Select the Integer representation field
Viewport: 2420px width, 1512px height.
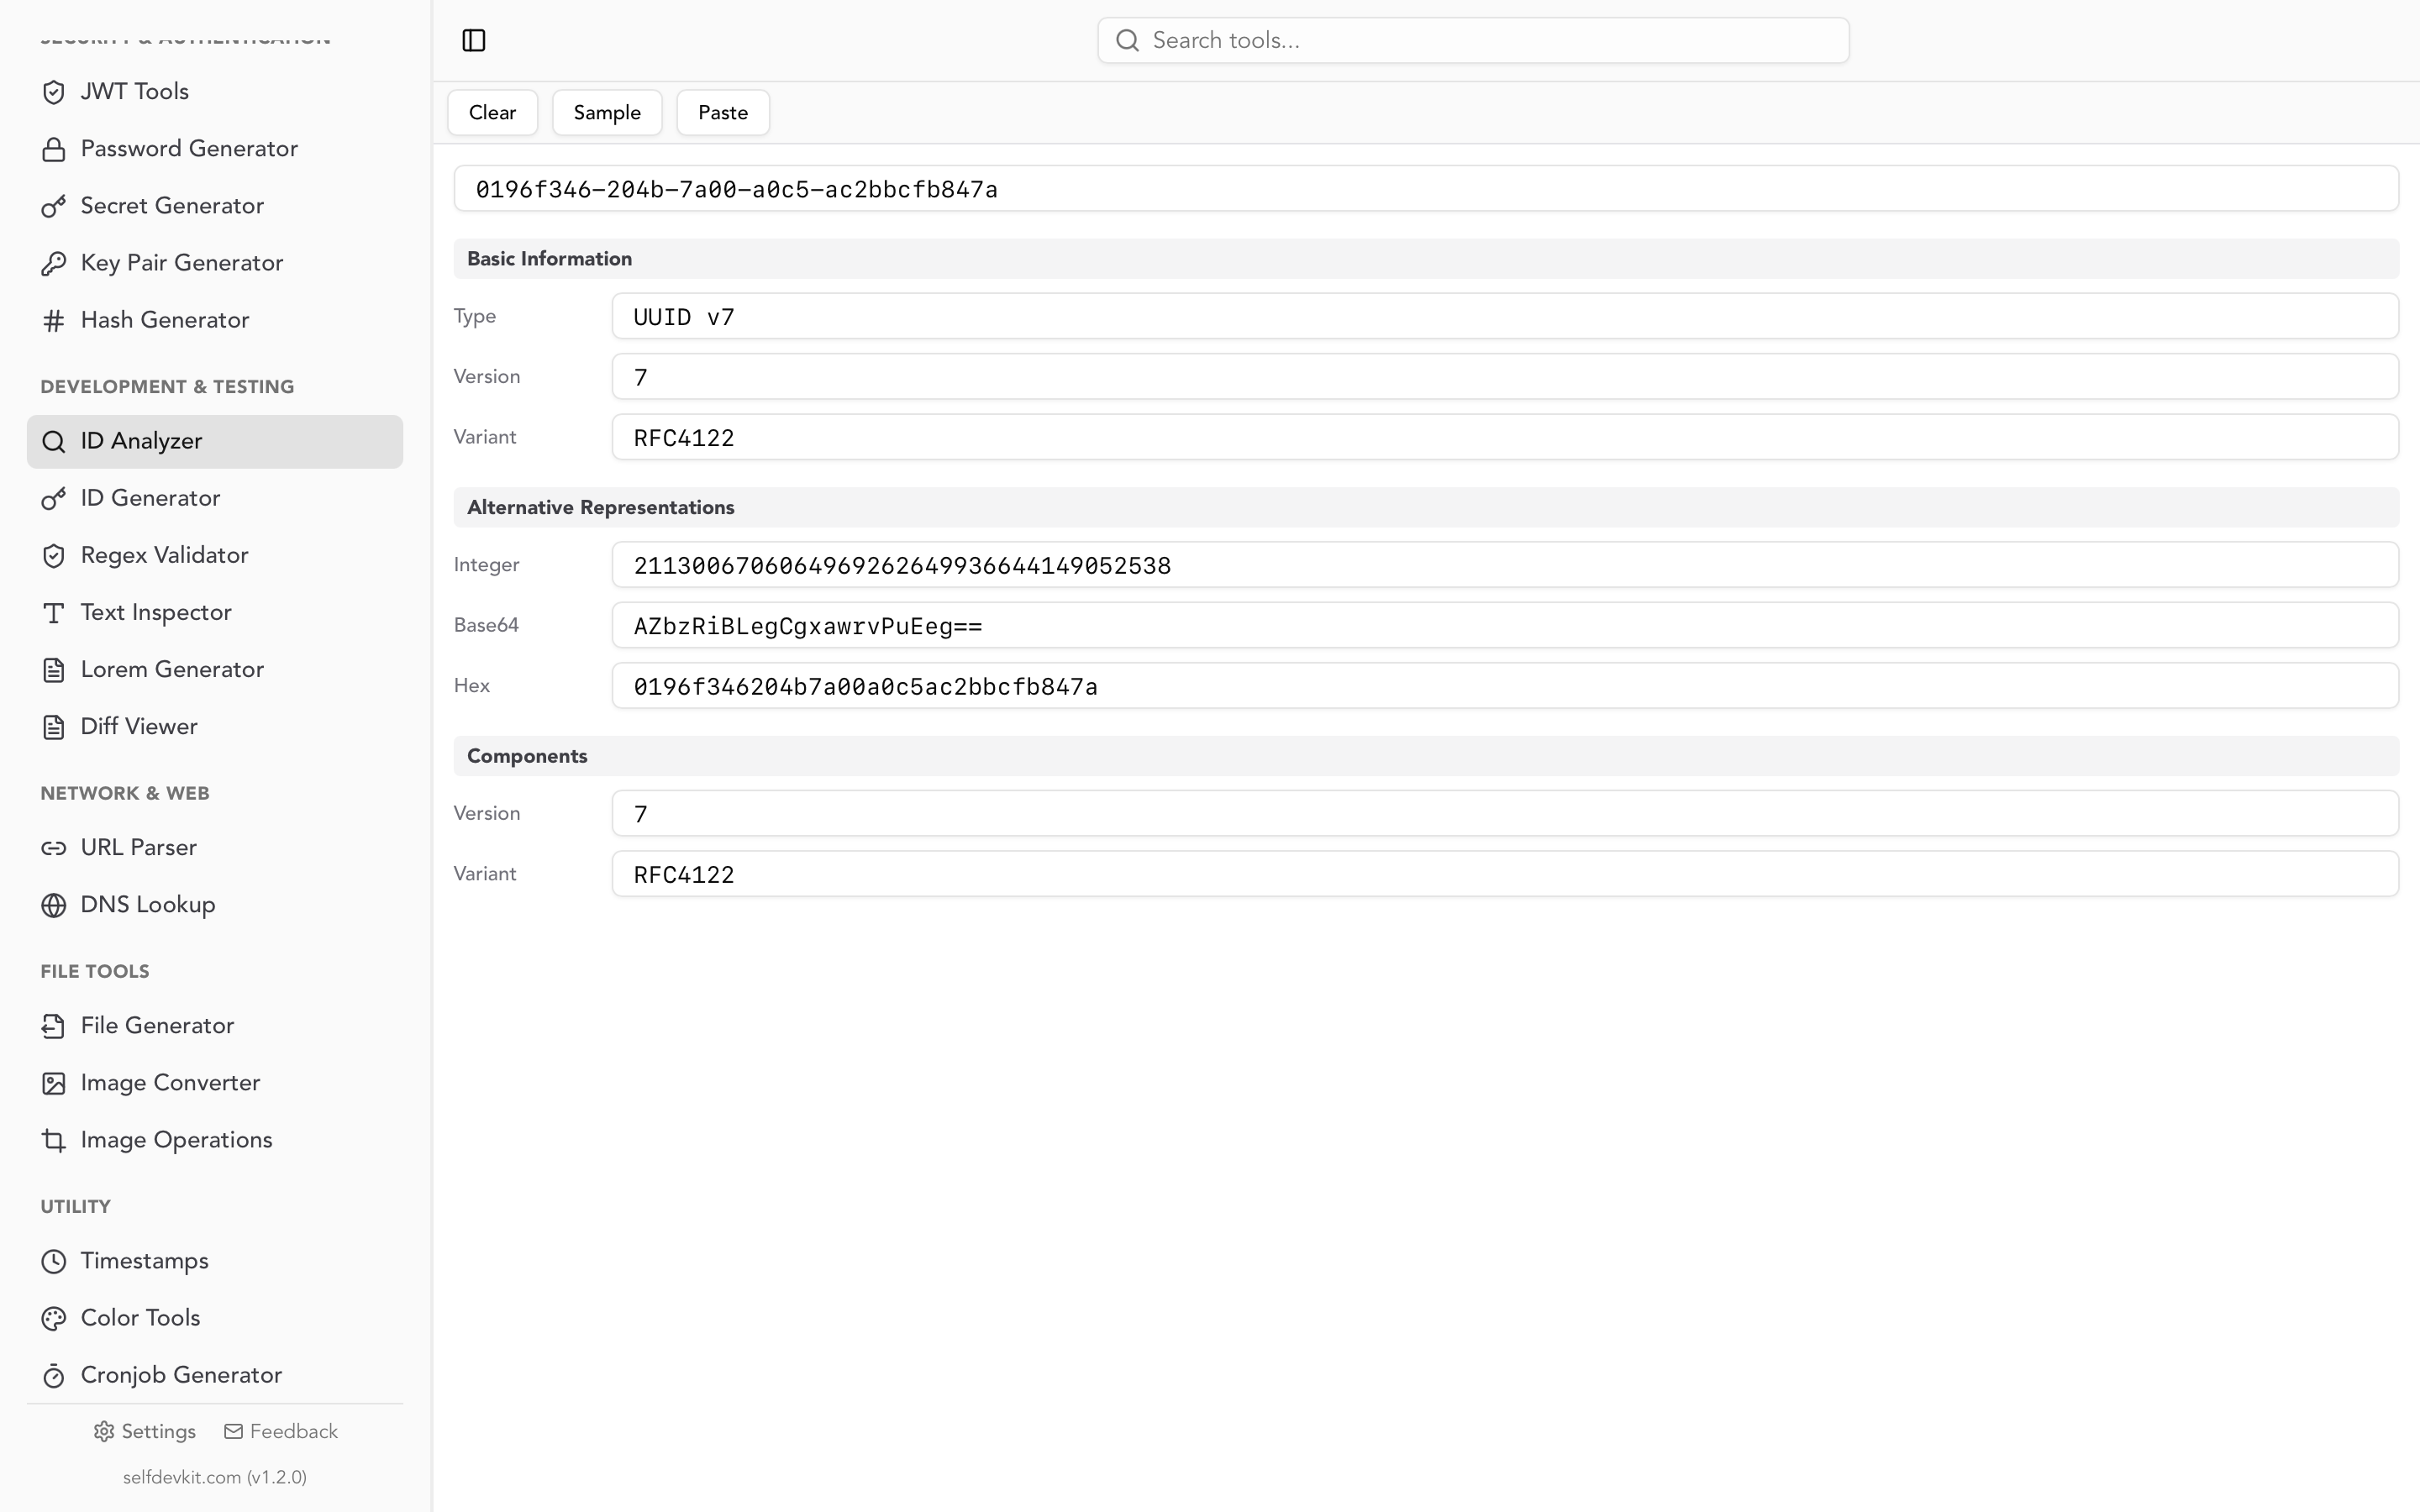pyautogui.click(x=1505, y=565)
